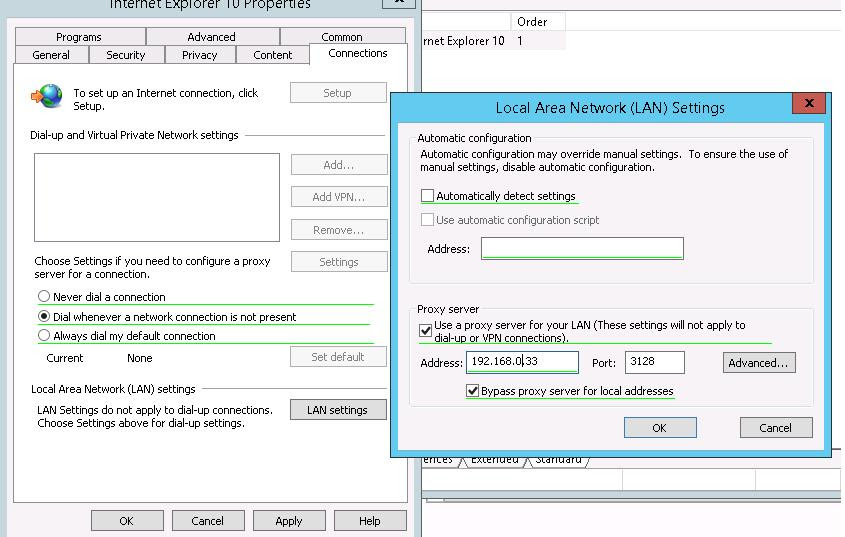Switch to the Common tab
The image size is (845, 537).
[x=342, y=36]
